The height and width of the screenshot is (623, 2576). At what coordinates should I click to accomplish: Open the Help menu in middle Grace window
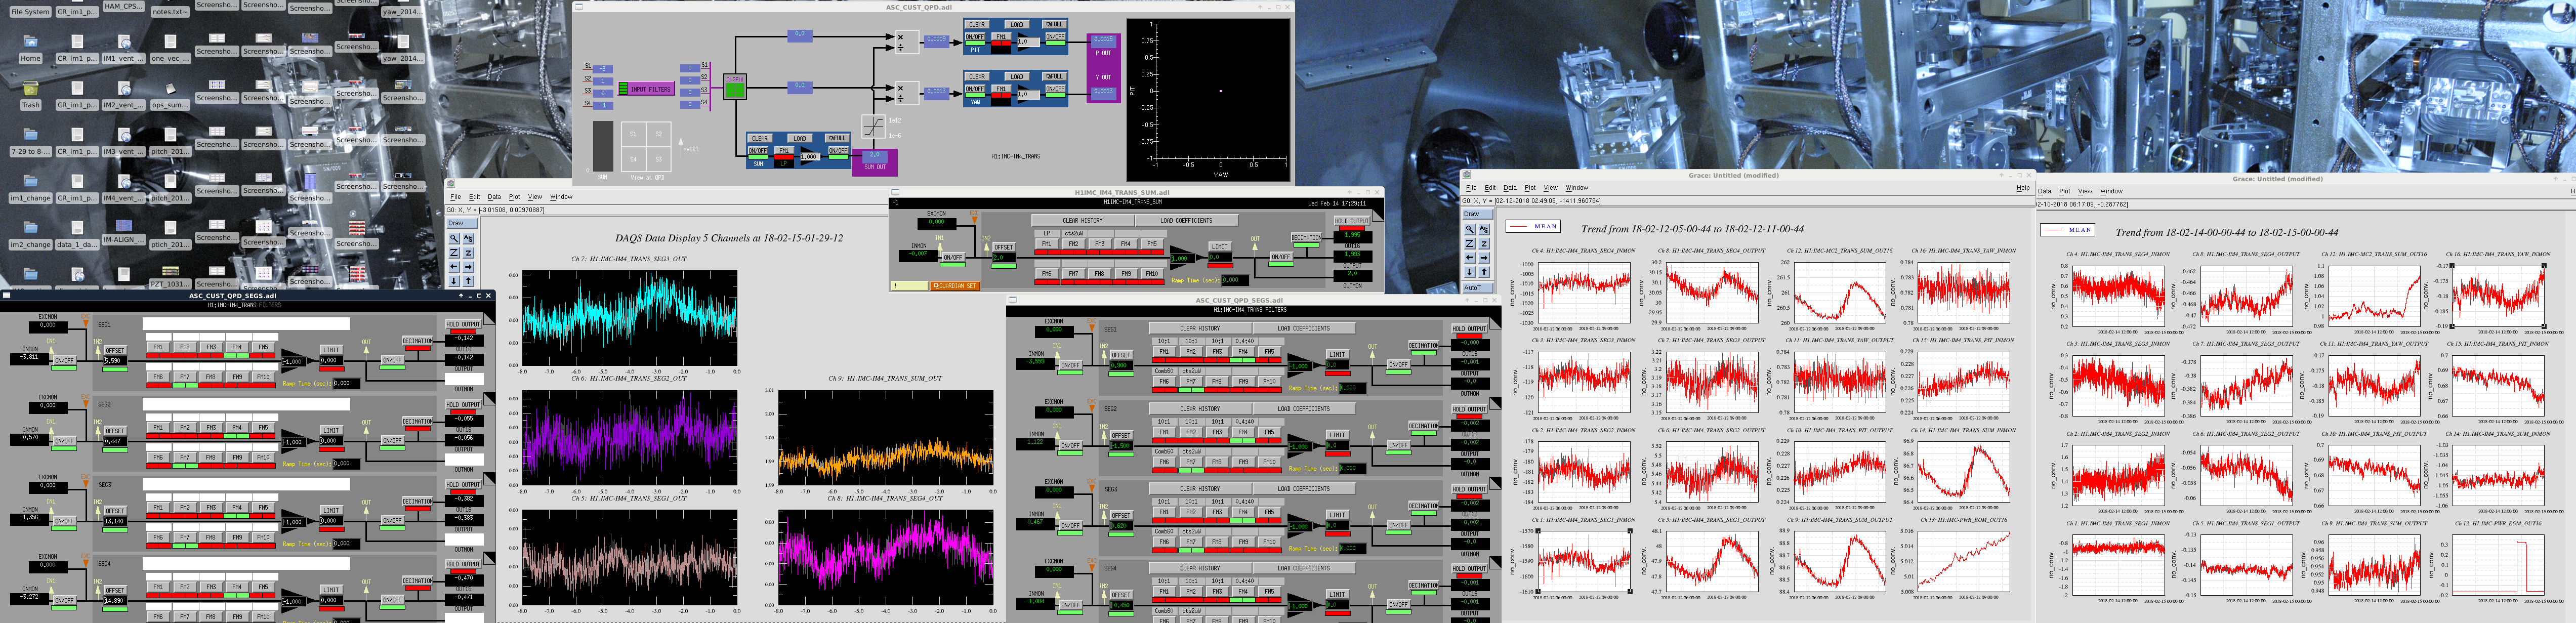click(x=2023, y=188)
